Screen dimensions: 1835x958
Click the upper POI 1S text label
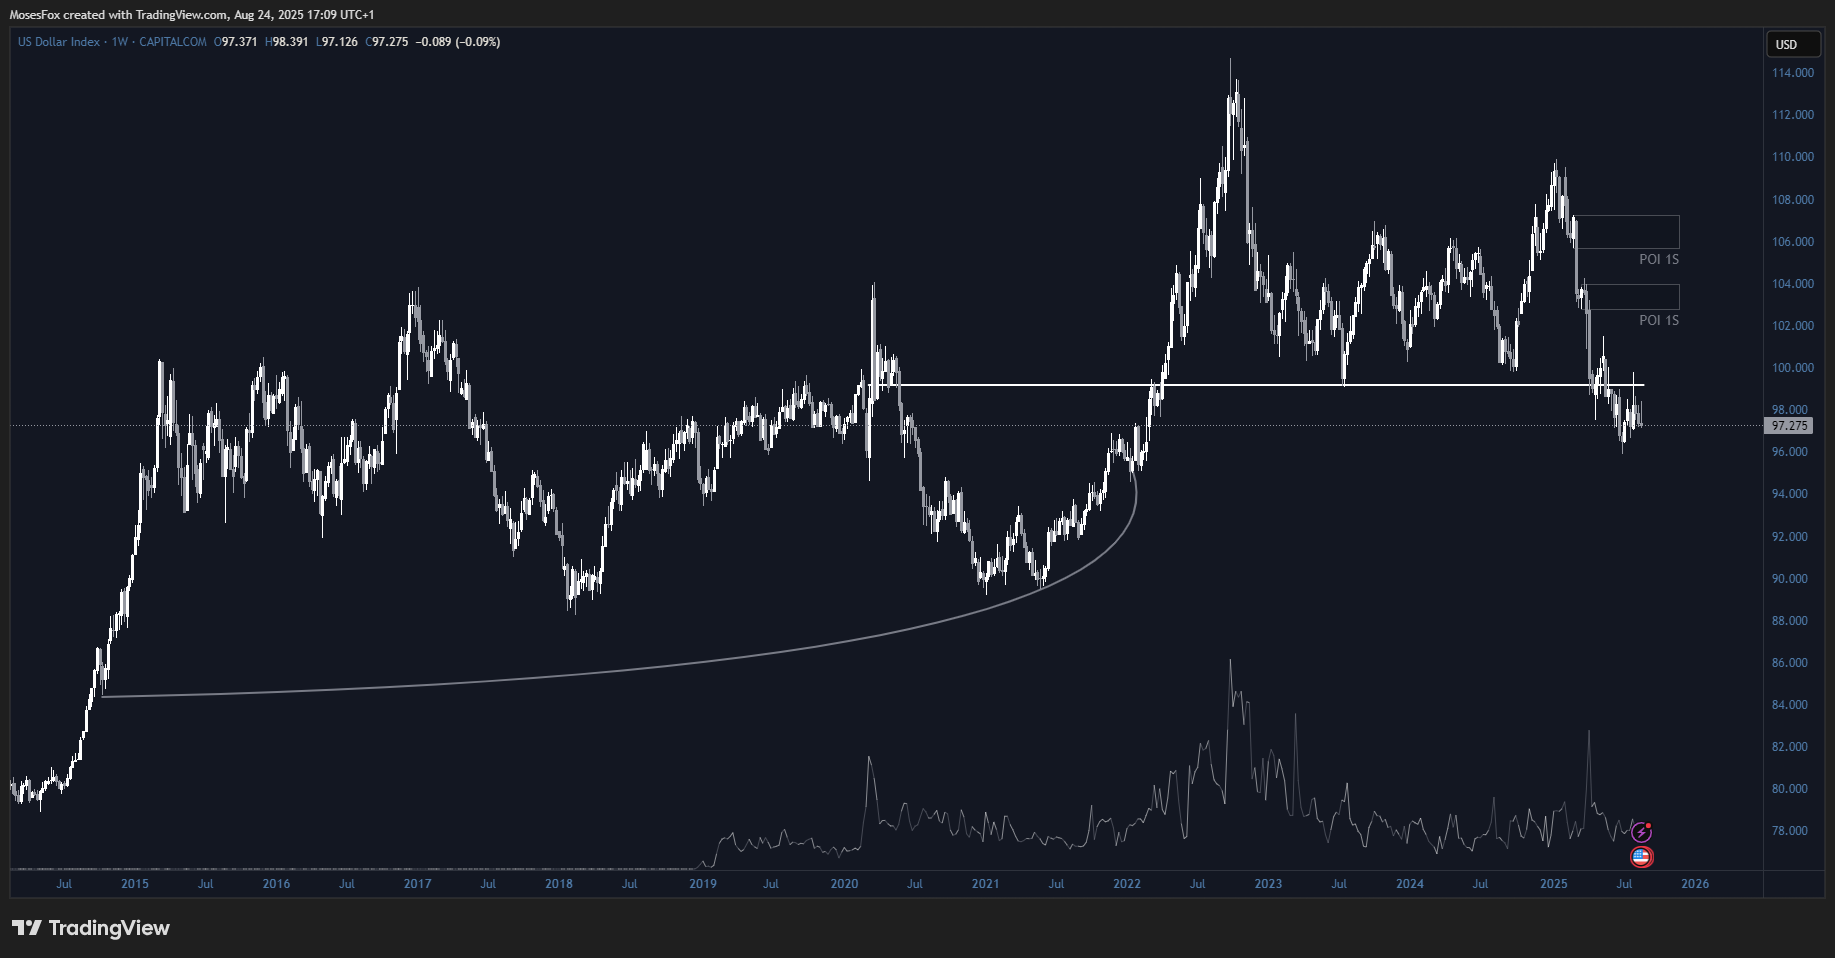click(1658, 260)
